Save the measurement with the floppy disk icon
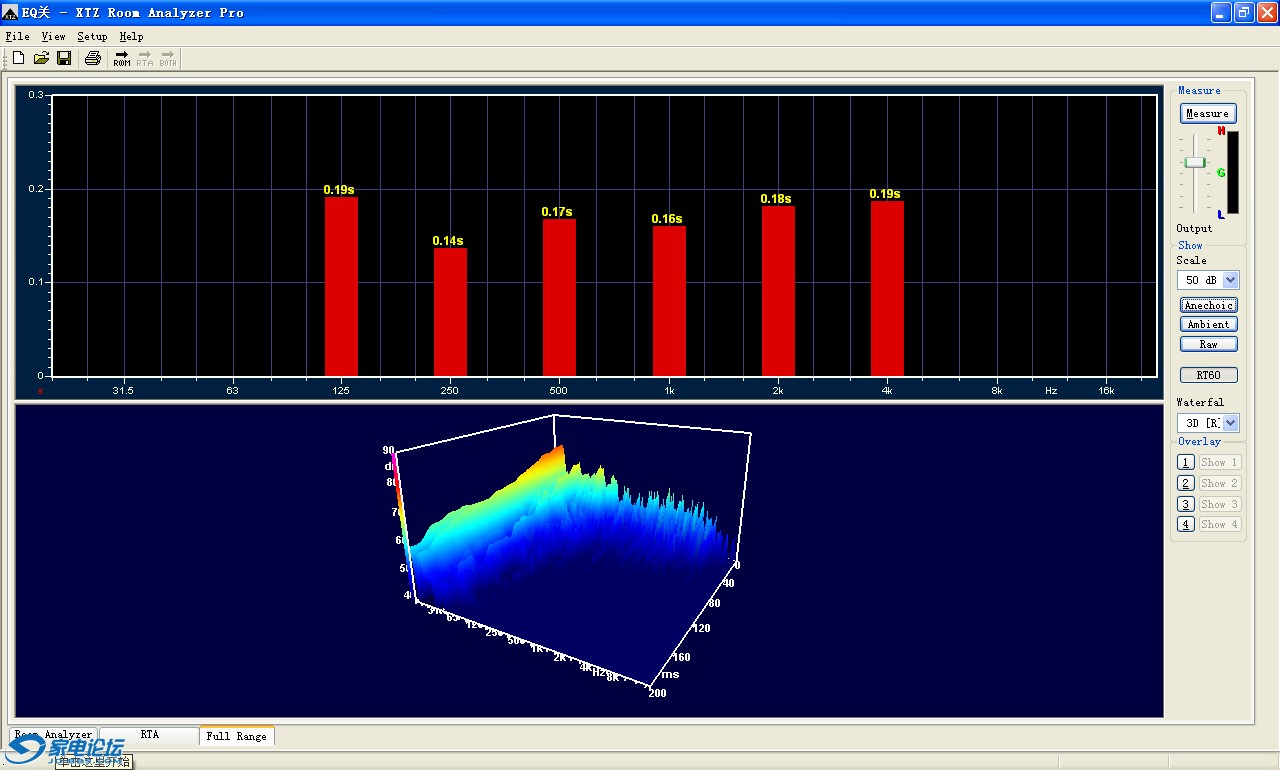This screenshot has height=770, width=1280. tap(64, 58)
